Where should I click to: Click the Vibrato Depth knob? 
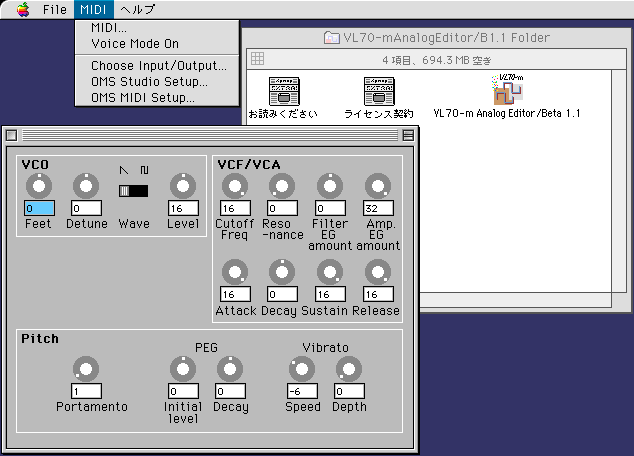coord(349,369)
